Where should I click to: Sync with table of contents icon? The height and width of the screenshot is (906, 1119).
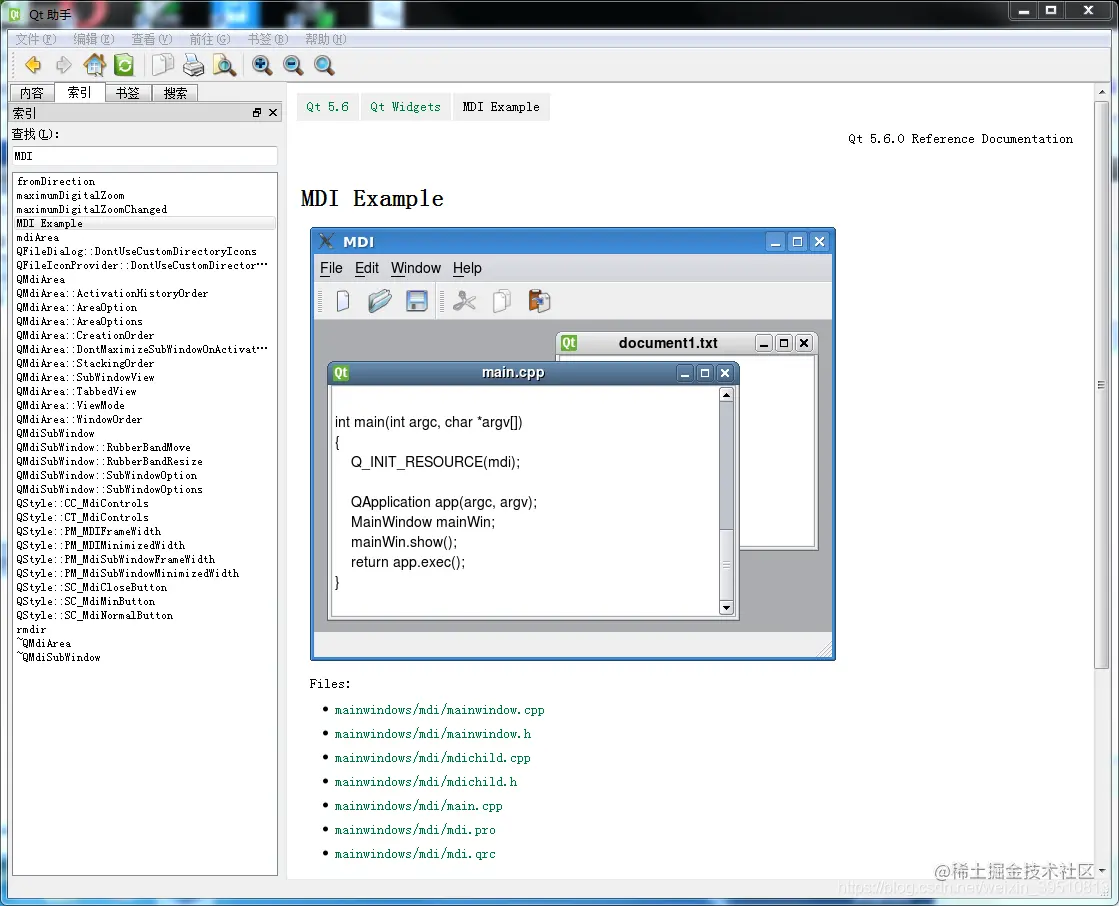click(124, 66)
